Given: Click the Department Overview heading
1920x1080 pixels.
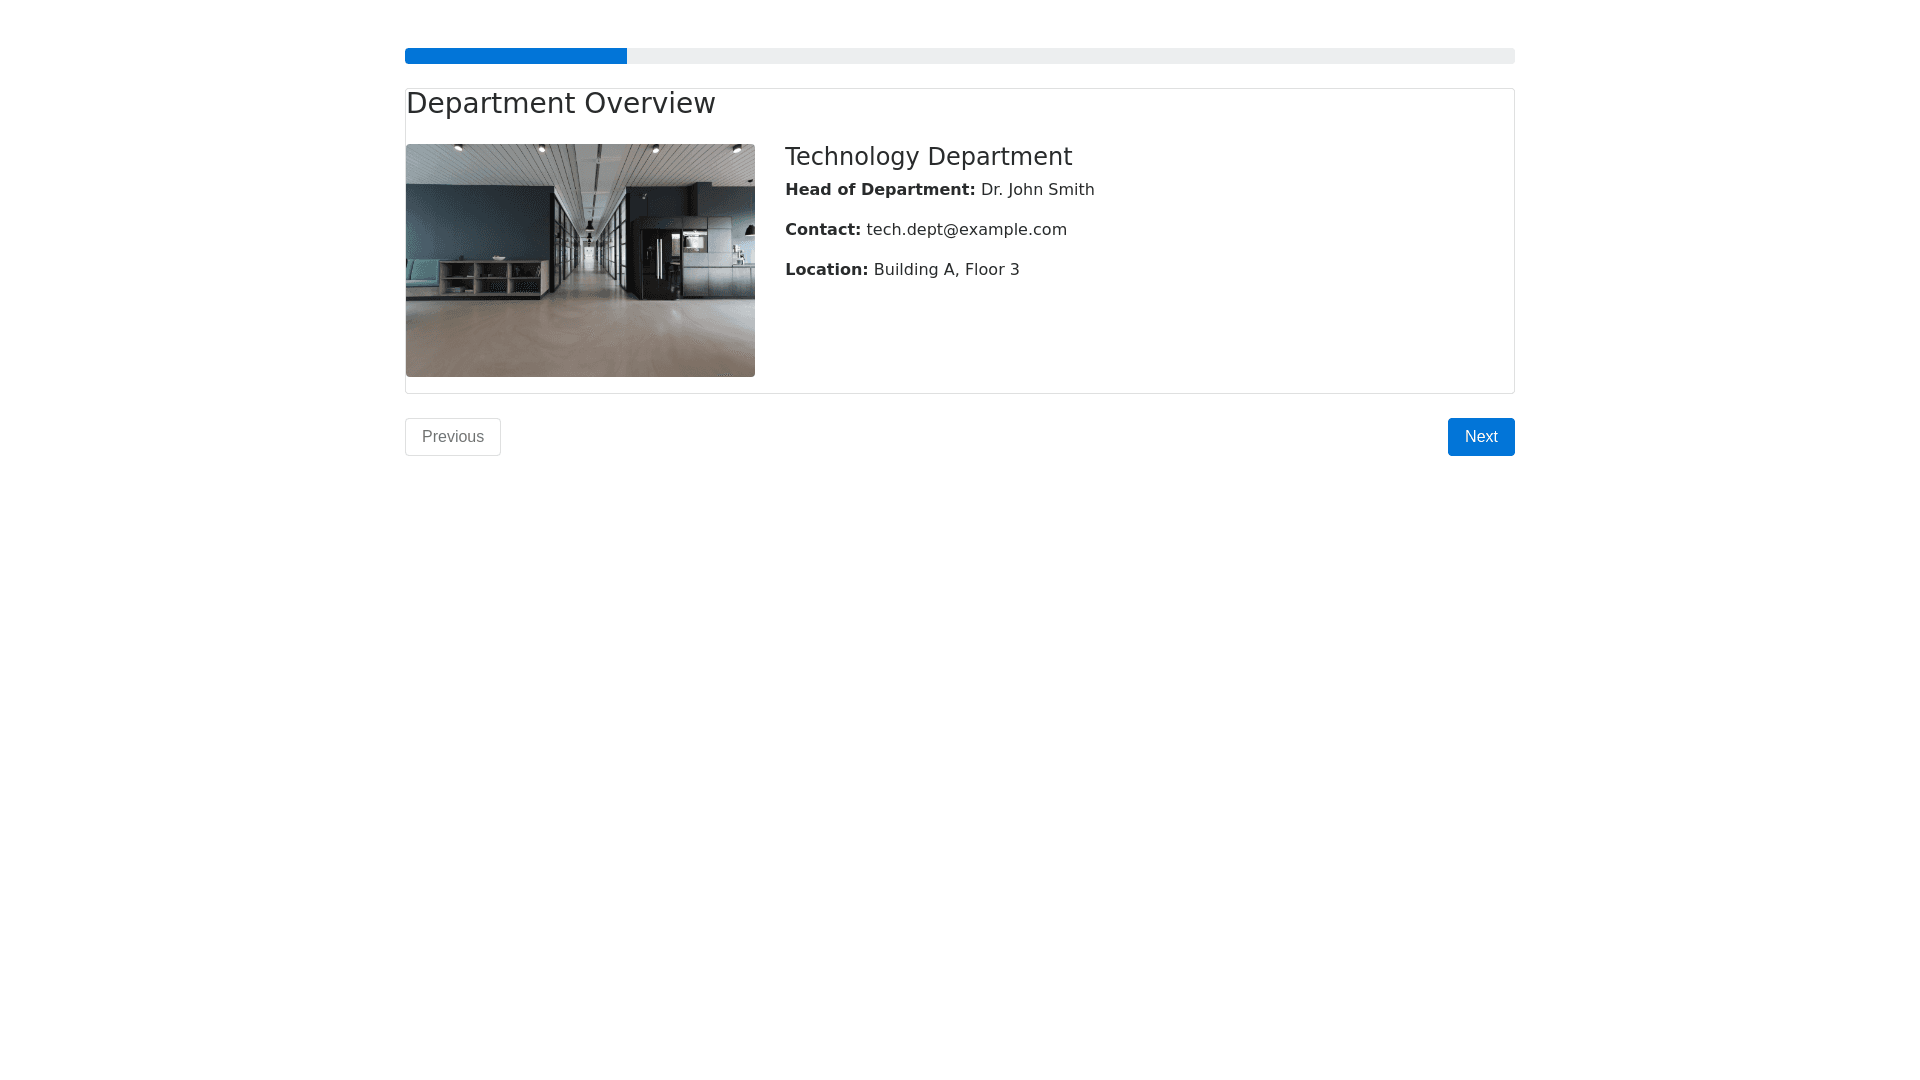Looking at the screenshot, I should point(560,104).
